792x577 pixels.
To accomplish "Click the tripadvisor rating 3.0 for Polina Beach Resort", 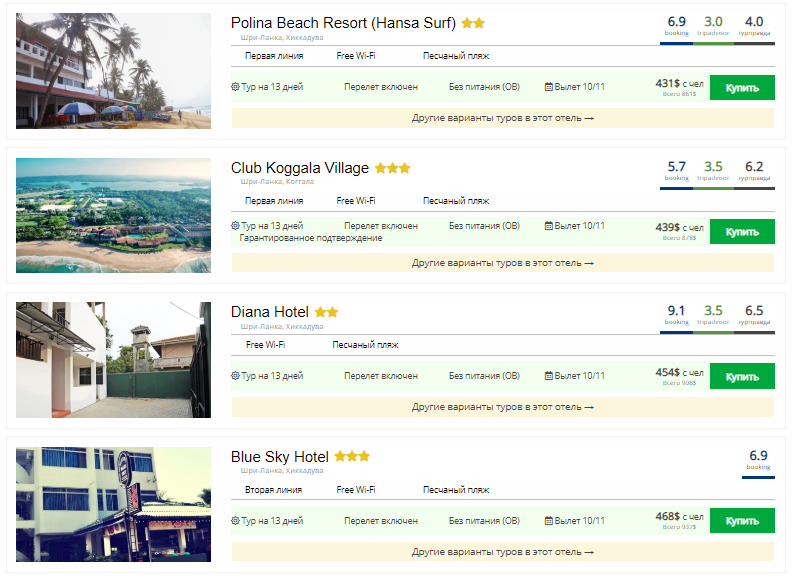I will (x=713, y=22).
